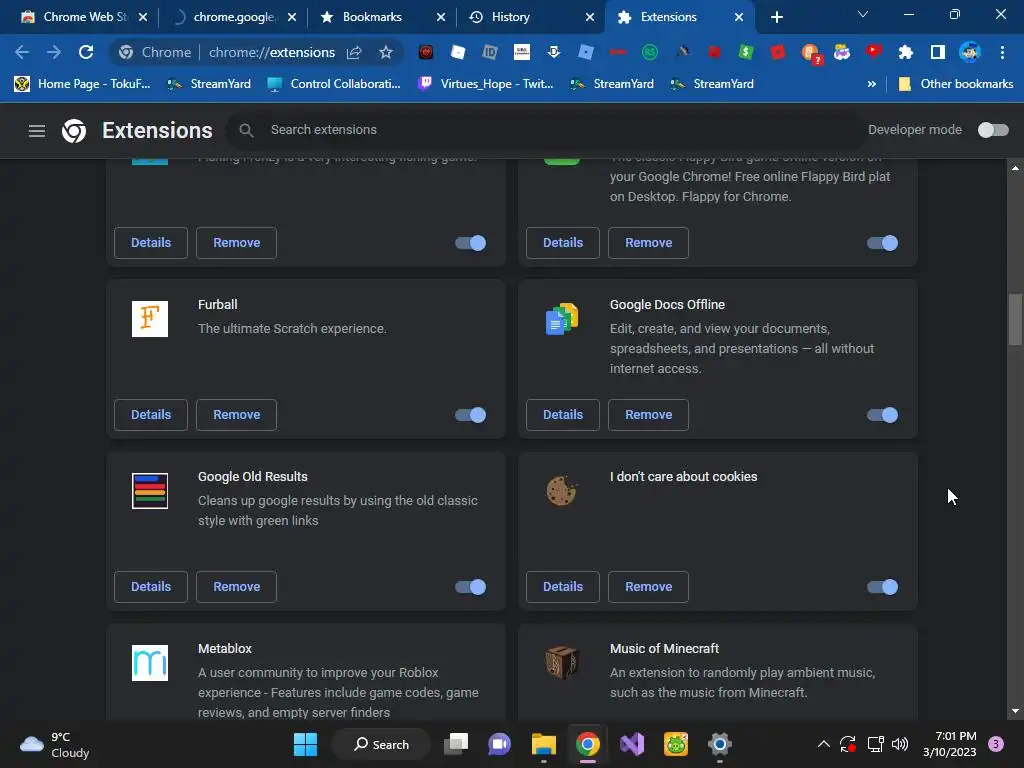
Task: Open the volume control in system tray
Action: pyautogui.click(x=900, y=744)
